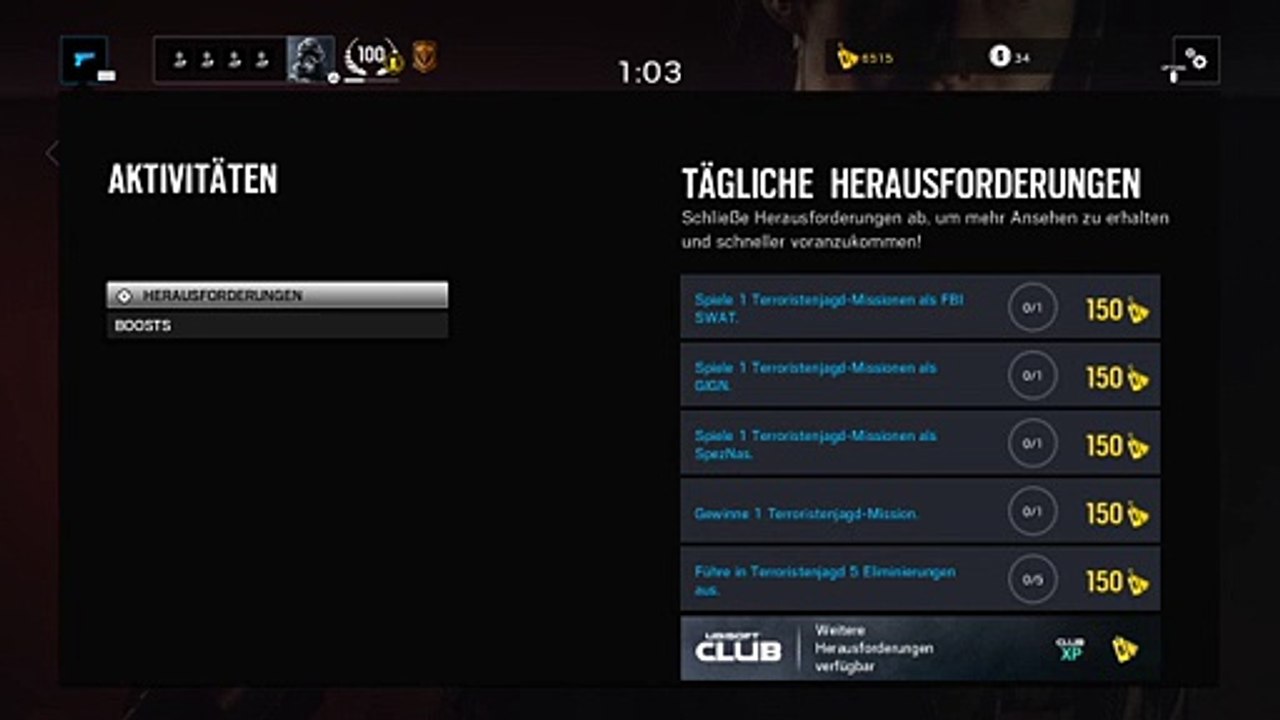Select the Gewinne 1 Terroristenjagd-Mission challenge
This screenshot has height=720, width=1280.
tap(920, 511)
